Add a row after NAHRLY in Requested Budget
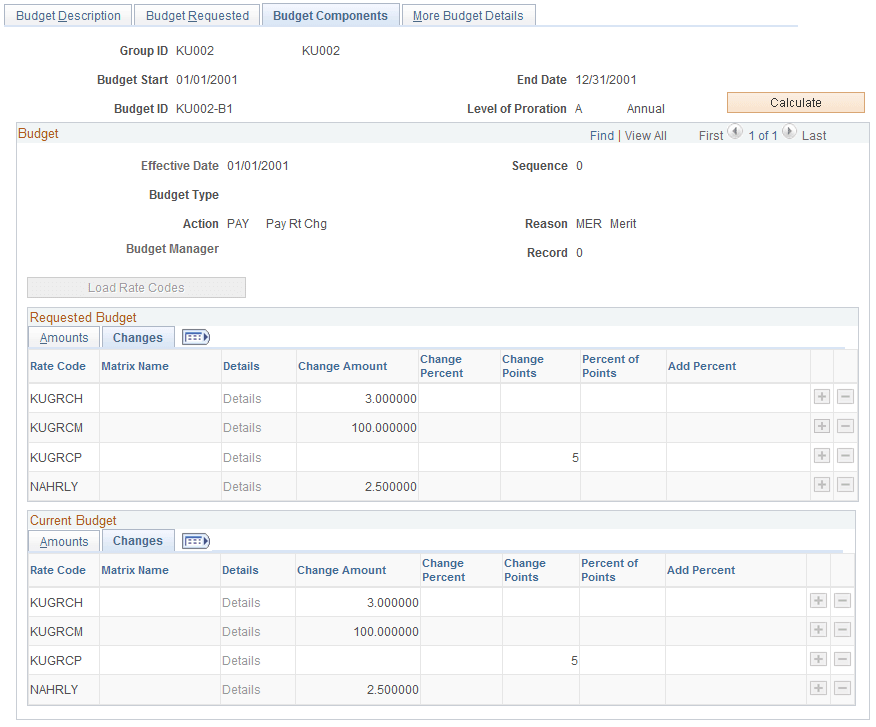This screenshot has width=876, height=727. 822,485
